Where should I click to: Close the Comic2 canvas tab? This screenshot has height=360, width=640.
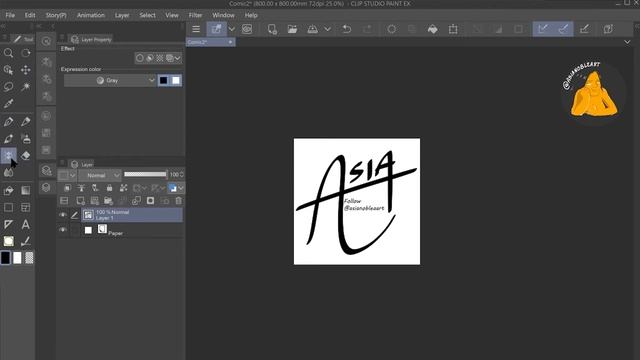(231, 42)
